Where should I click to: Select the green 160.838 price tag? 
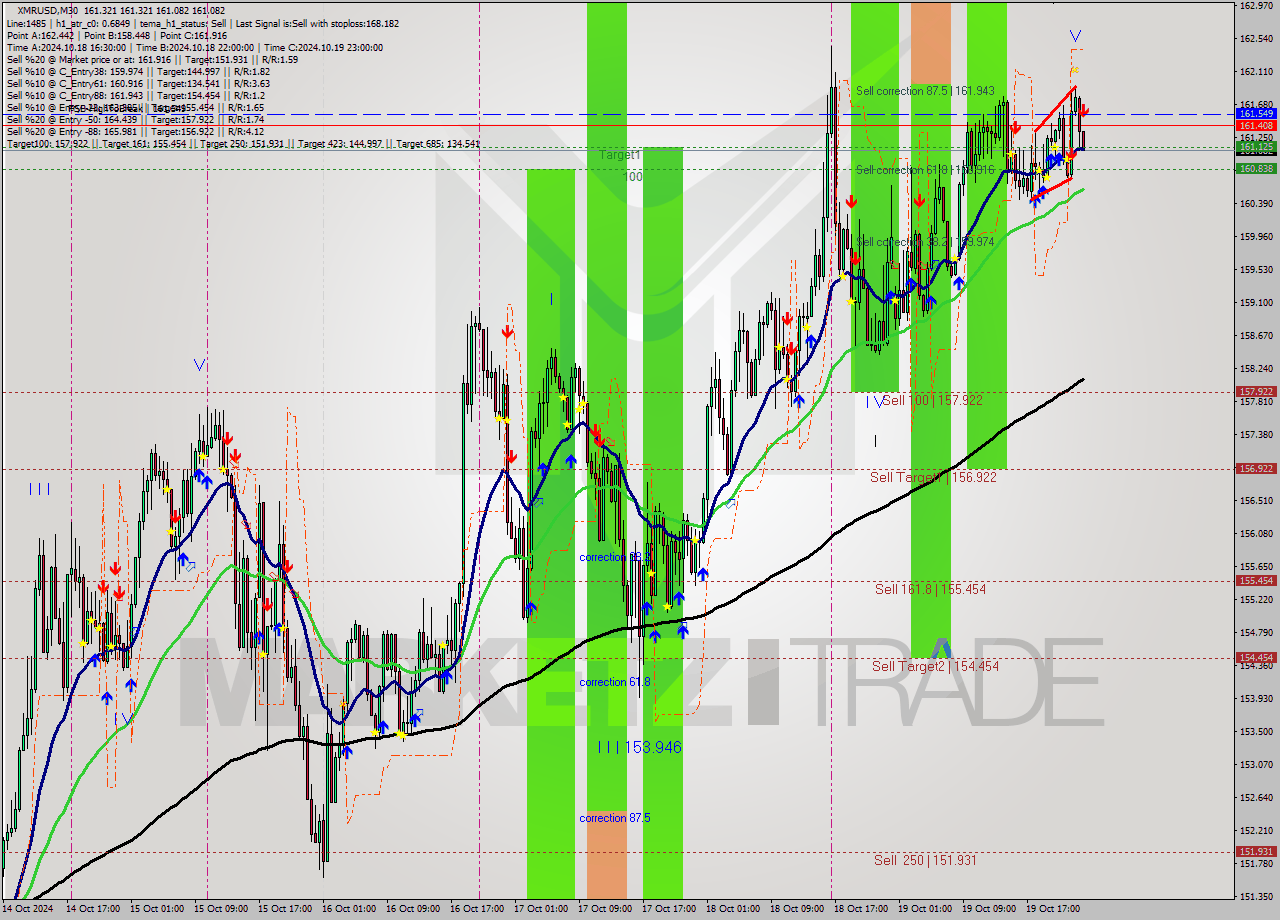tap(1256, 168)
